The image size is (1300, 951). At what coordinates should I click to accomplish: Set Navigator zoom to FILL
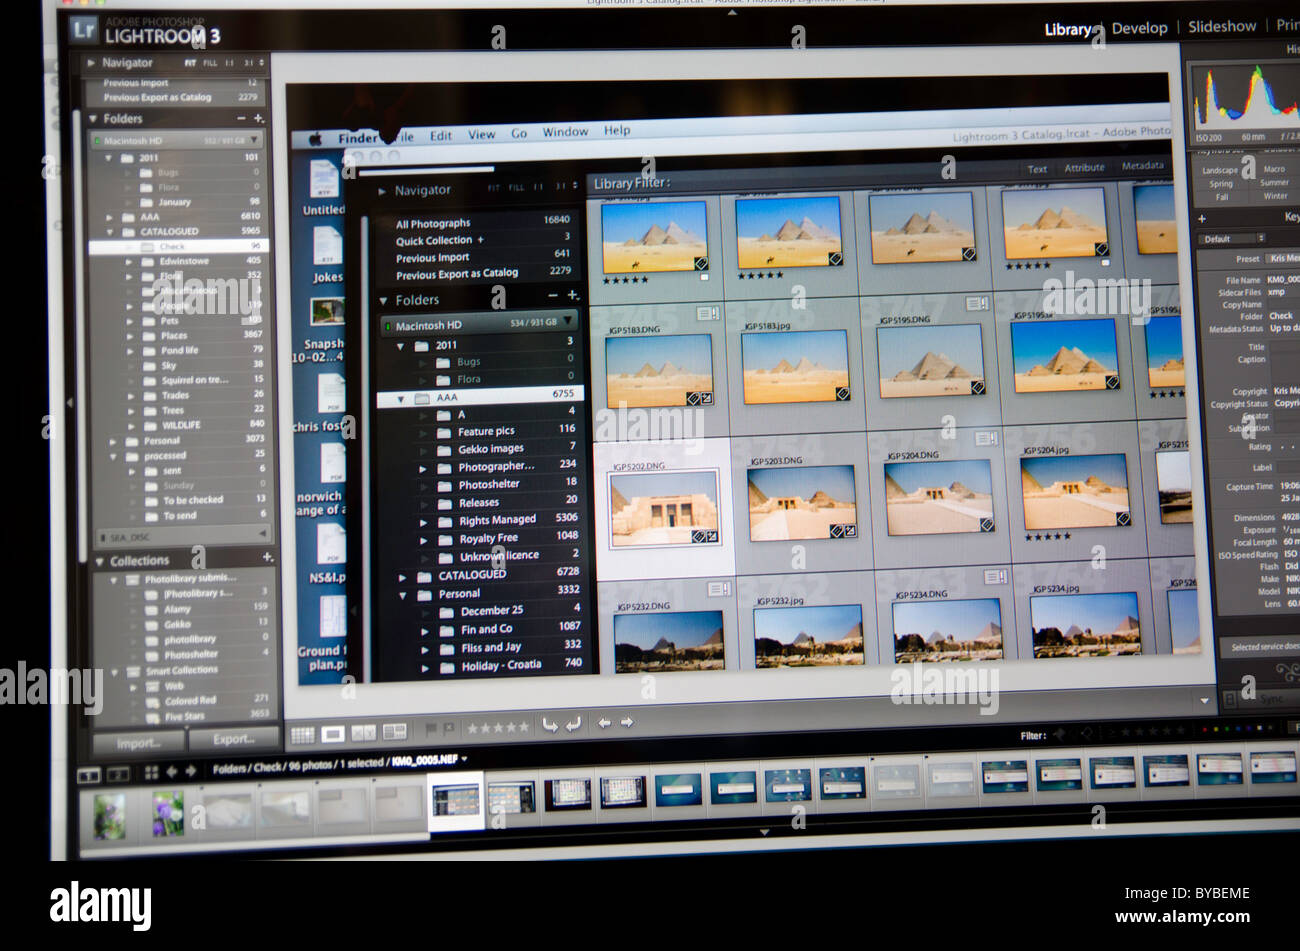click(x=210, y=63)
